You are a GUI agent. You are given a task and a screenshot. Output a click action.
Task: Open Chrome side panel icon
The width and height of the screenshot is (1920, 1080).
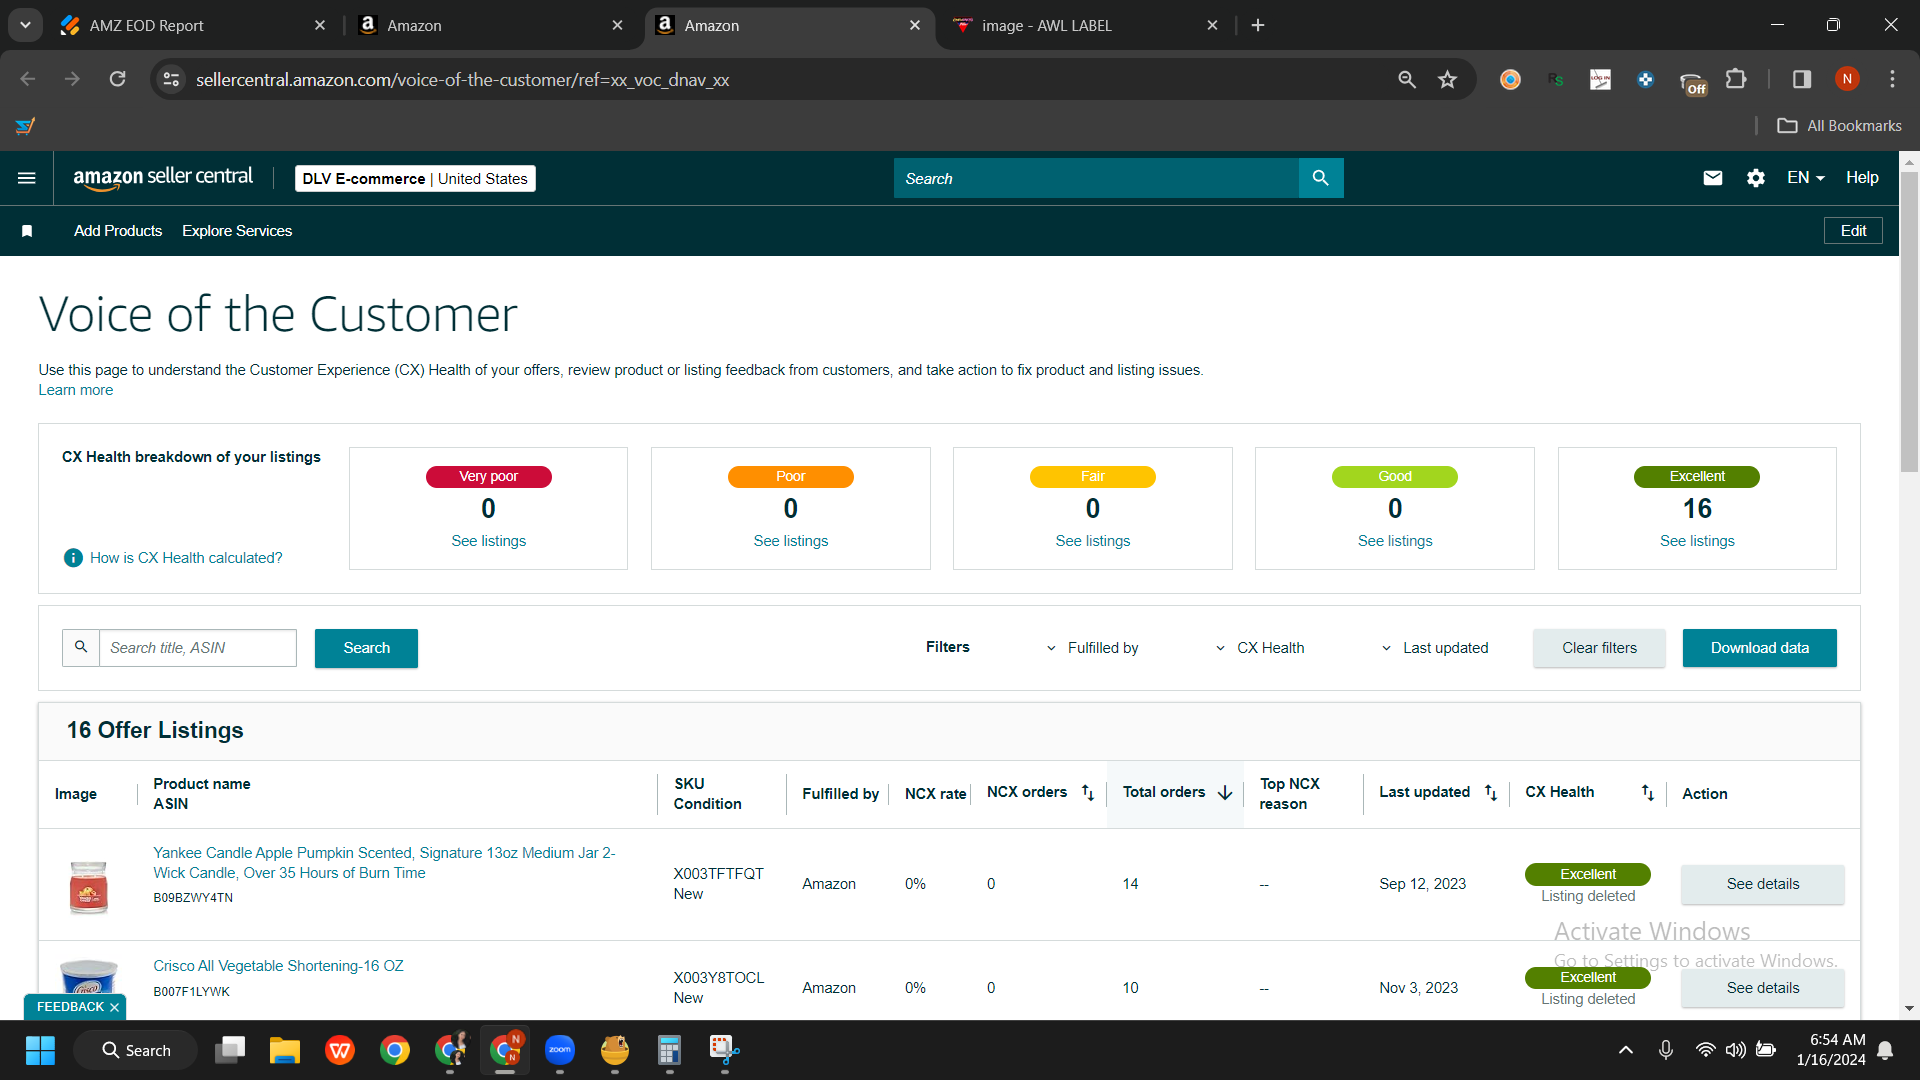(1802, 79)
